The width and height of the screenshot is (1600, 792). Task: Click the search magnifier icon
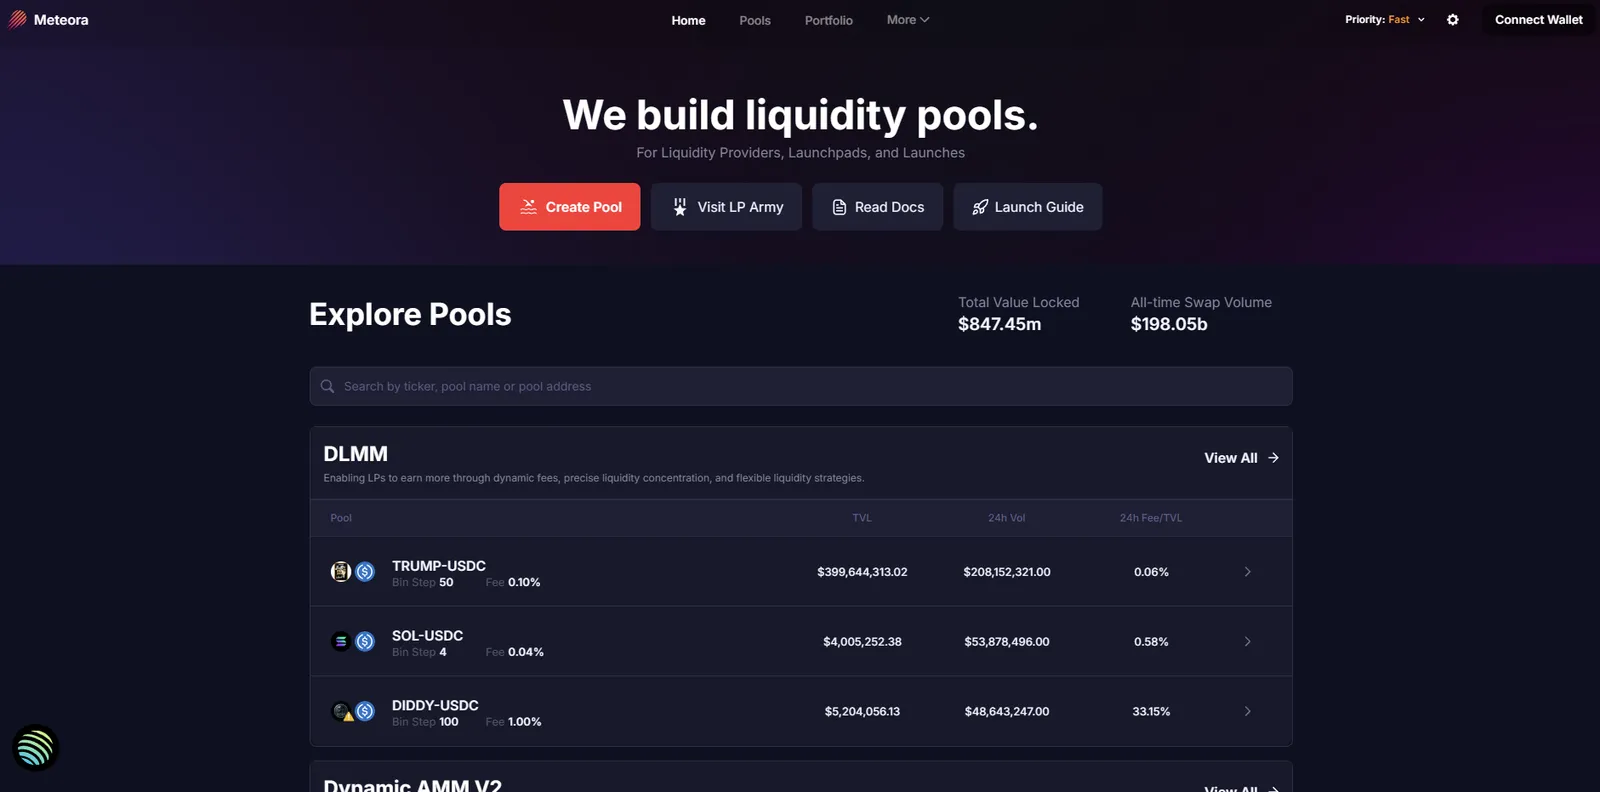click(327, 386)
